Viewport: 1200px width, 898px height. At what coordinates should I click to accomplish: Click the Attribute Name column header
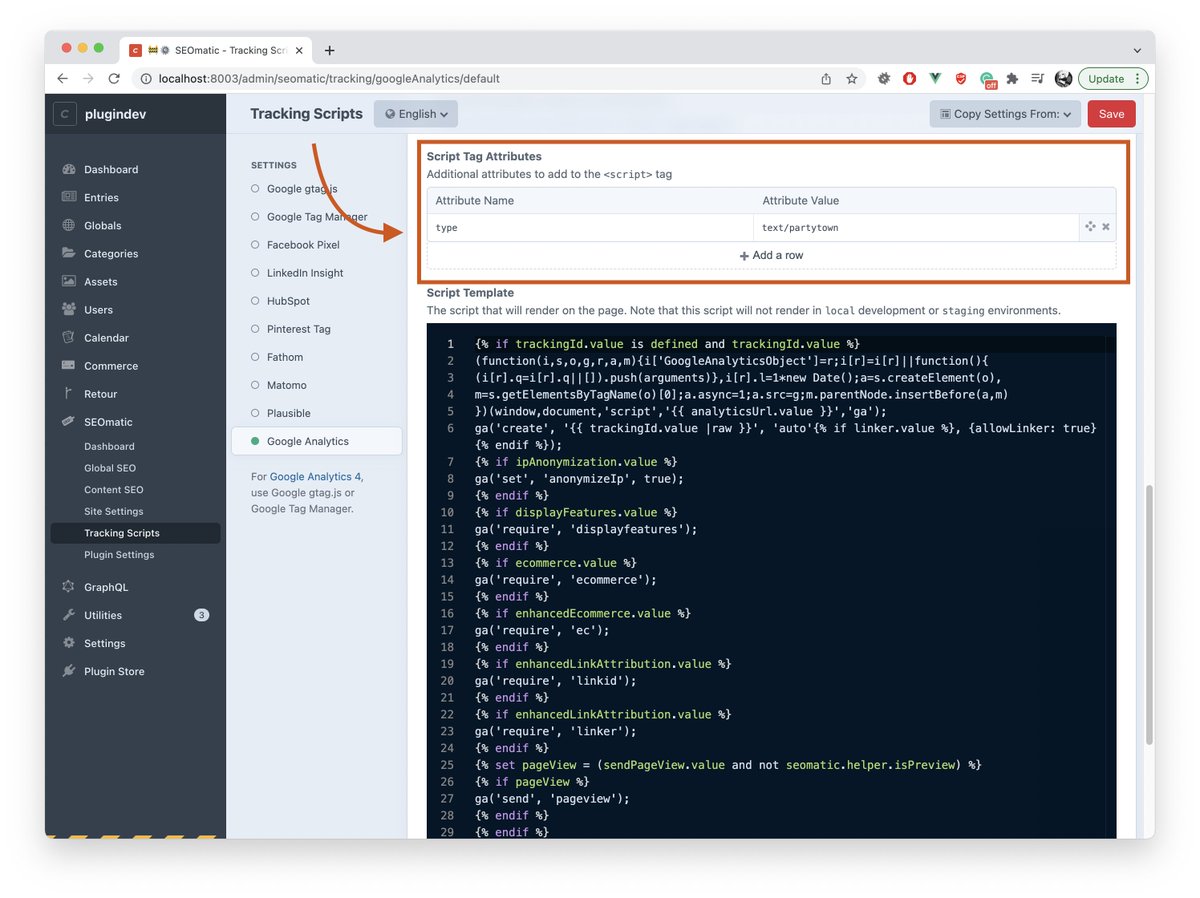click(475, 200)
